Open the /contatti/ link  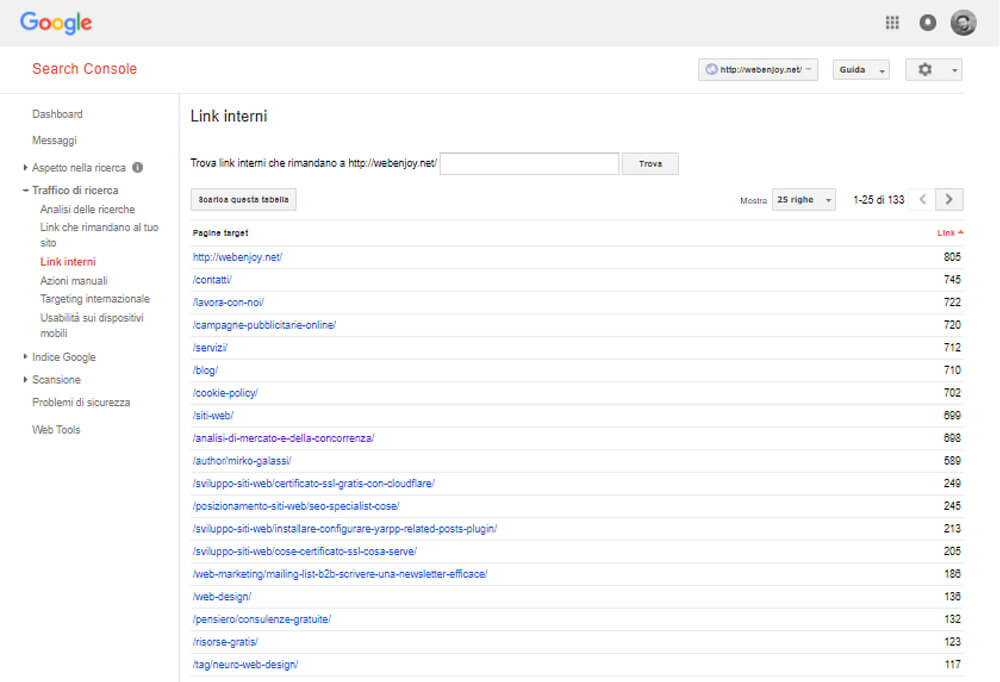[212, 279]
